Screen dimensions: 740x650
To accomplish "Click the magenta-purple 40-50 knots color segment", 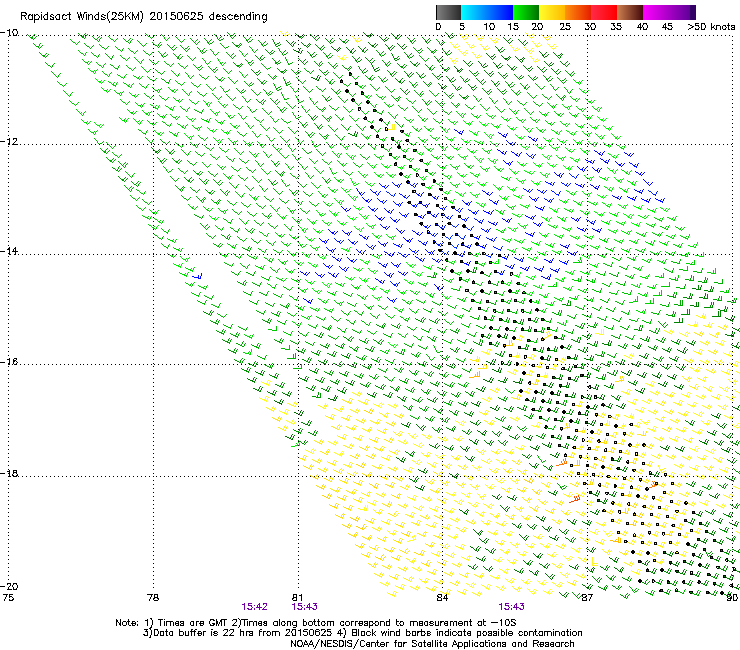I will coord(669,12).
